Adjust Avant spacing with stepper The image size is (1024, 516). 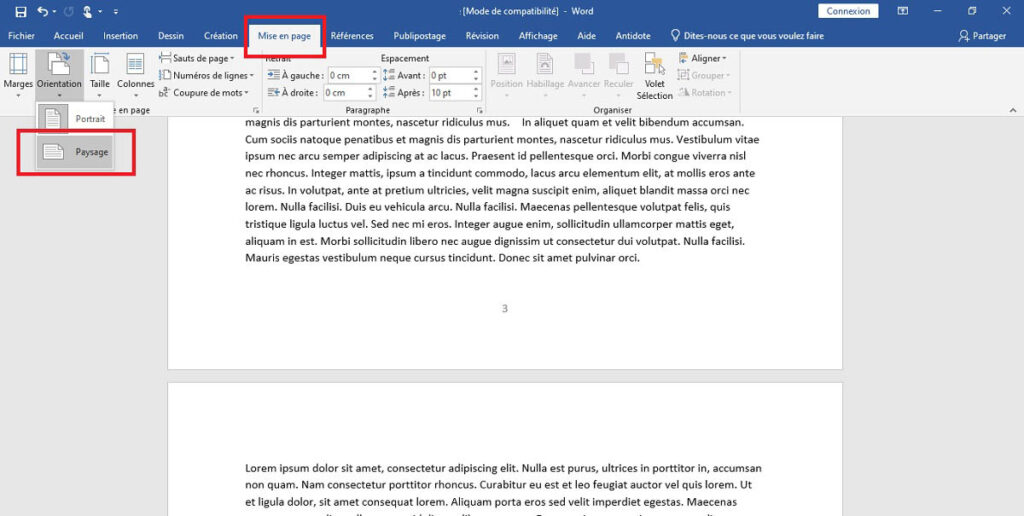click(x=476, y=75)
